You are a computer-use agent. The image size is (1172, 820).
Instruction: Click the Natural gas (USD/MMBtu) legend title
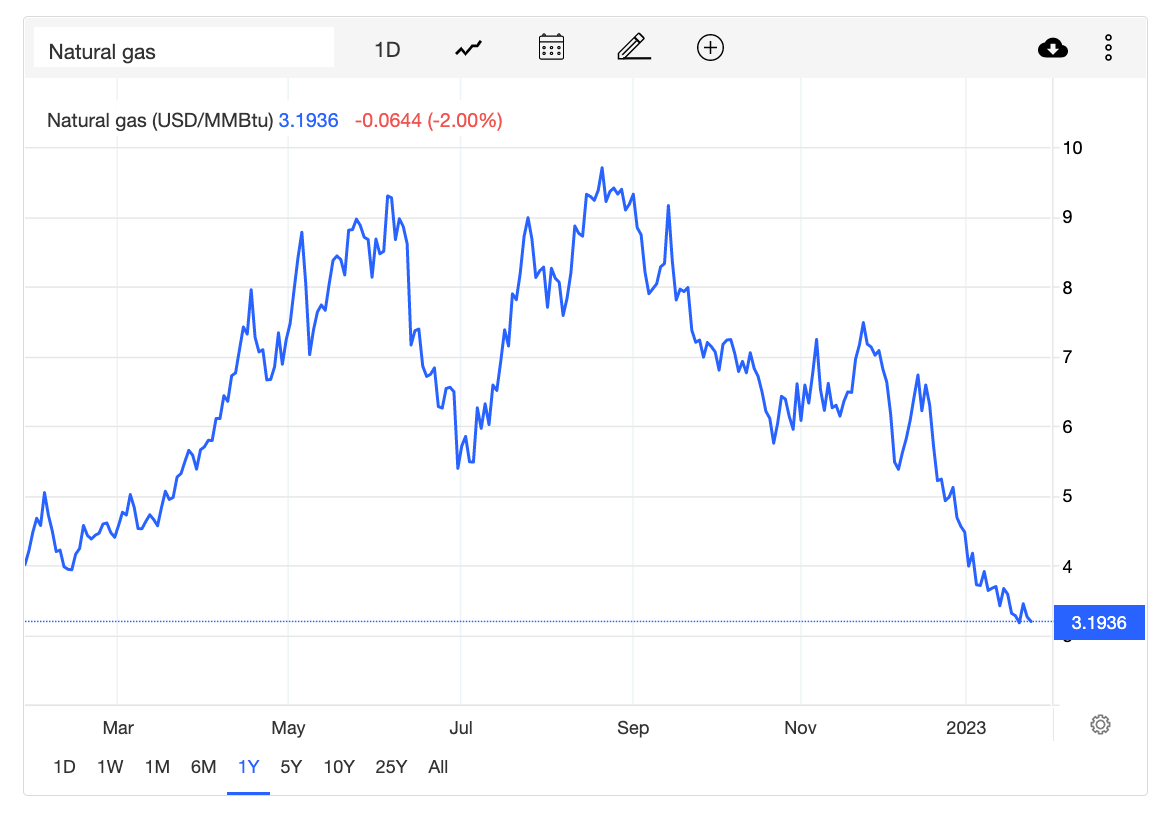click(160, 120)
